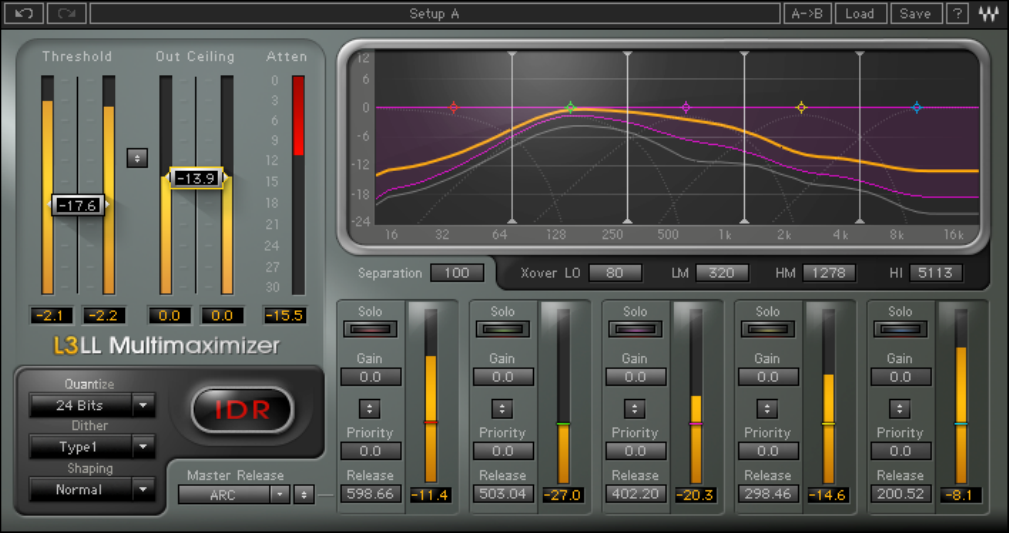
Task: Click the Out Ceiling slider handle
Action: click(196, 178)
